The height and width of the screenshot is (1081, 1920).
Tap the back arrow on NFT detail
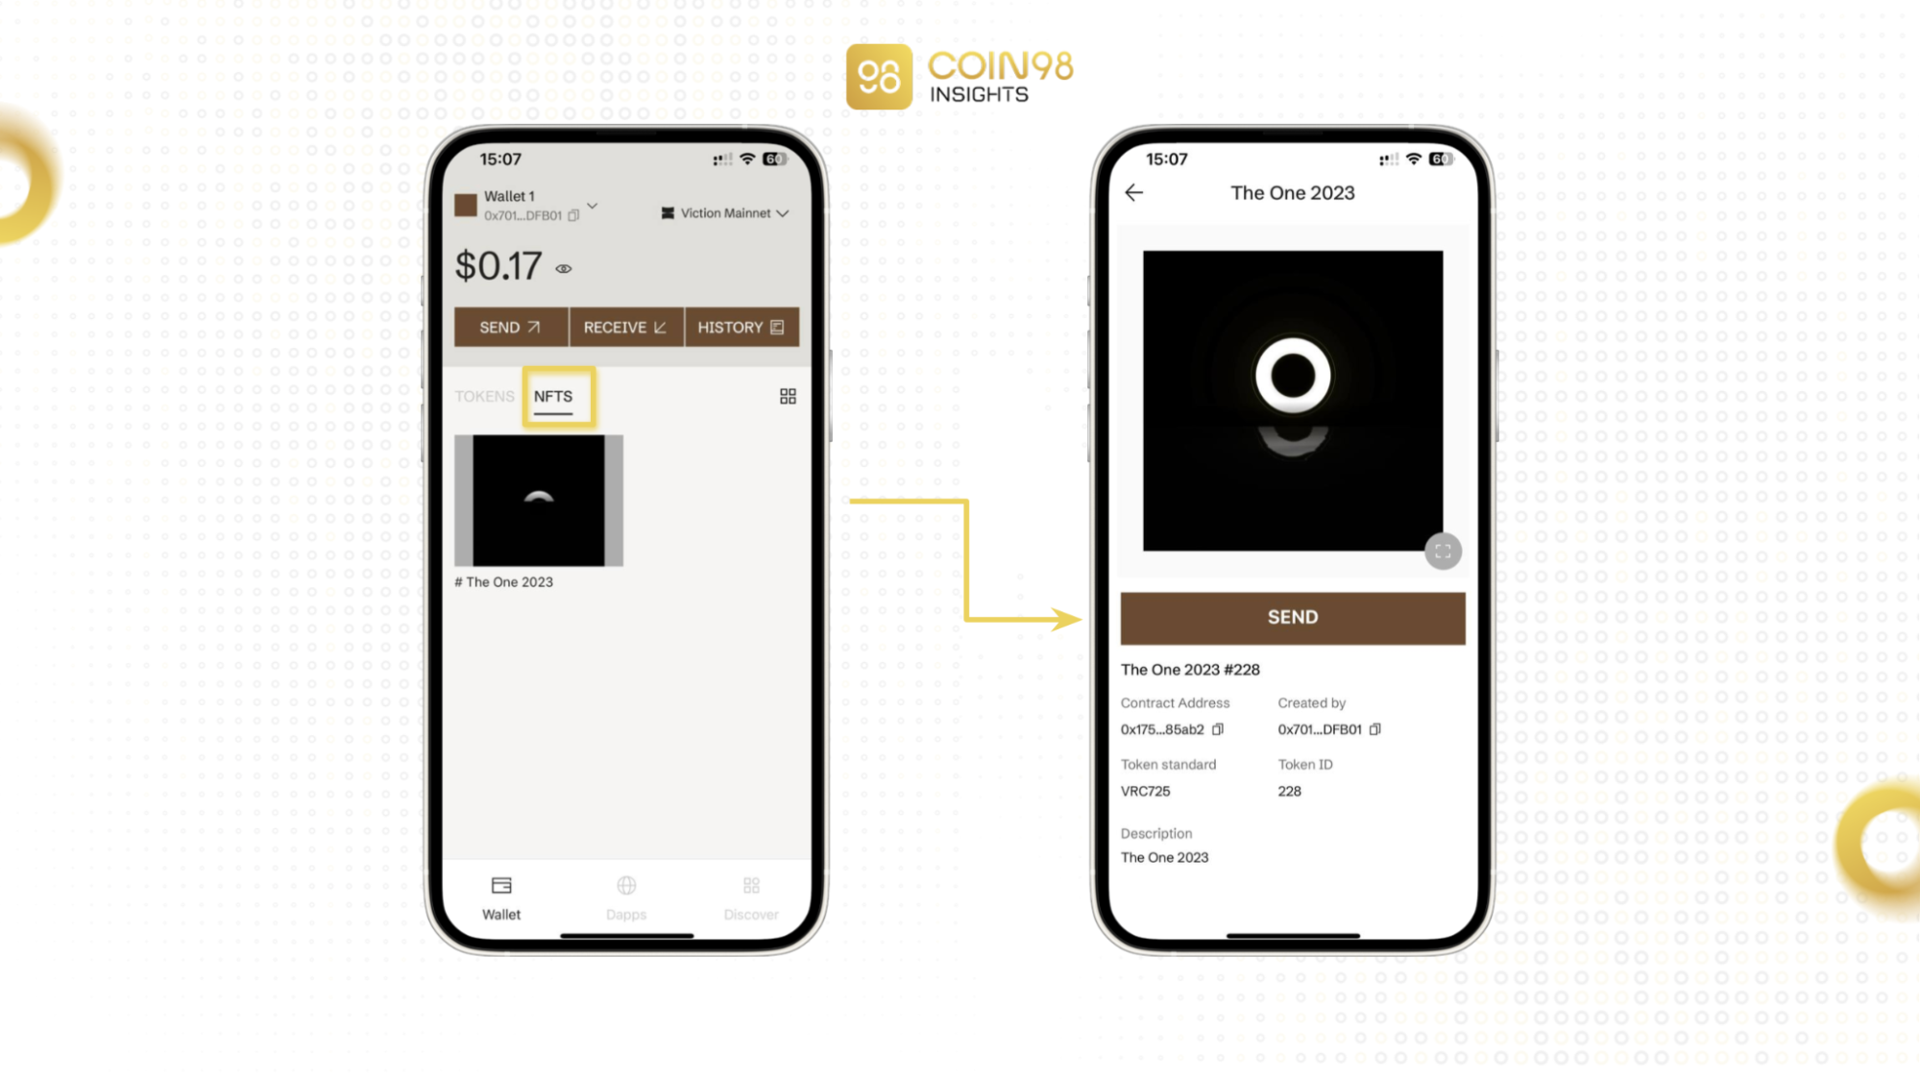pyautogui.click(x=1133, y=194)
